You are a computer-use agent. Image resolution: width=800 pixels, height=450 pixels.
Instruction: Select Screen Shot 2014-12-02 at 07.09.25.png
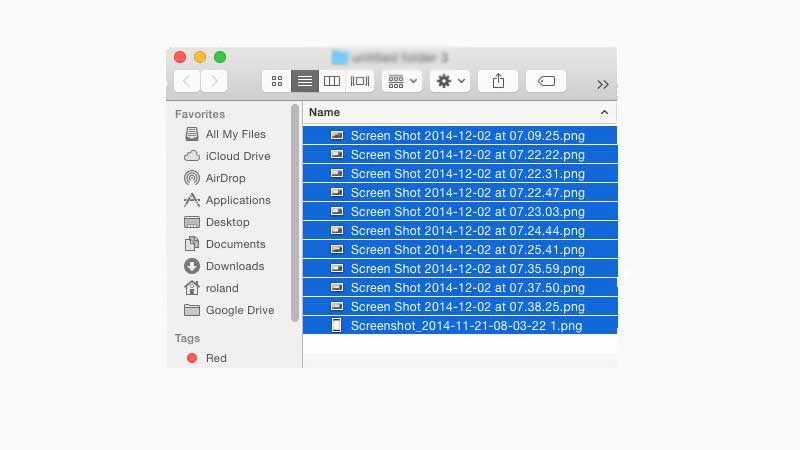tap(460, 136)
